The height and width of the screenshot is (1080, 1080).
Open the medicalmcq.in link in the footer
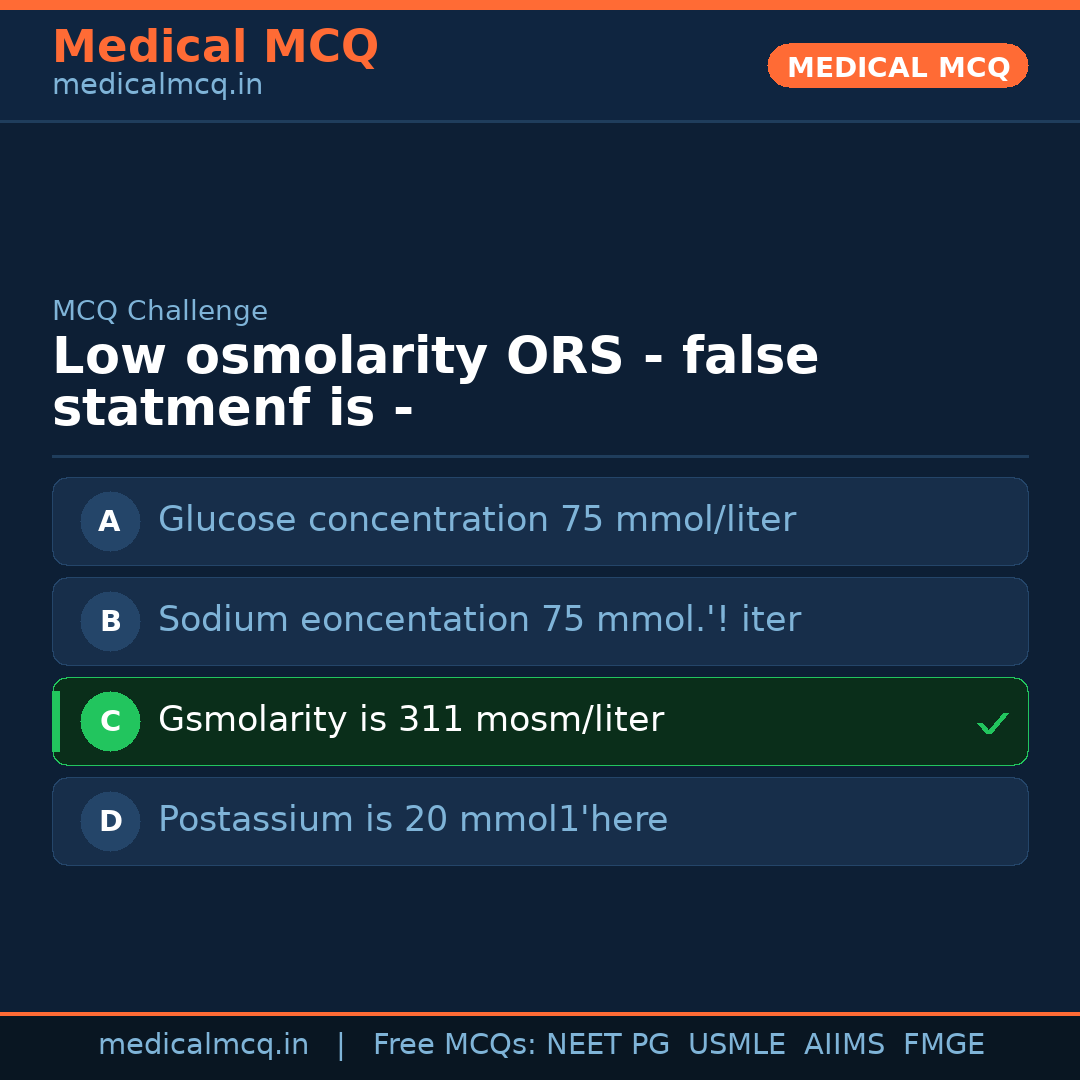(x=203, y=1045)
